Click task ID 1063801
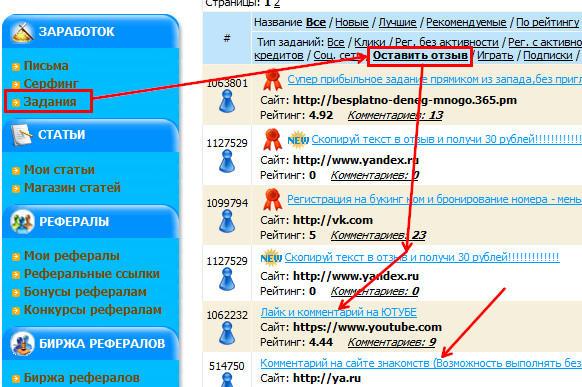This screenshot has height=387, width=582. pos(227,83)
